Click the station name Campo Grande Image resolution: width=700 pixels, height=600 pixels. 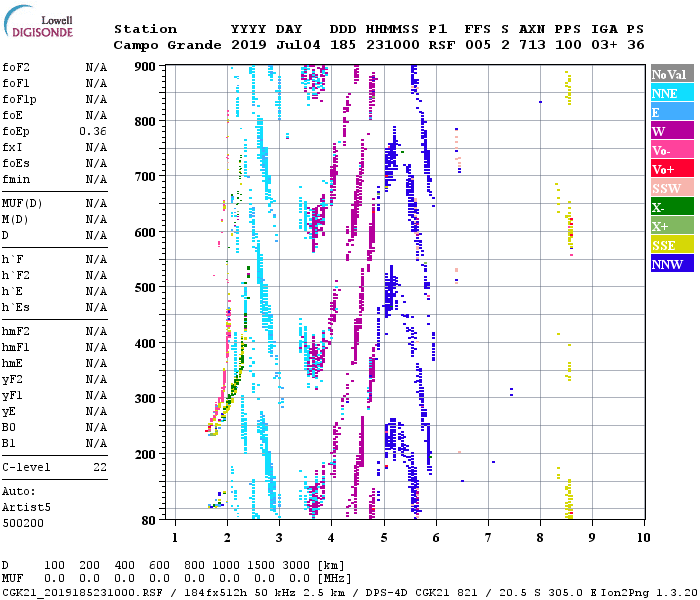(167, 45)
